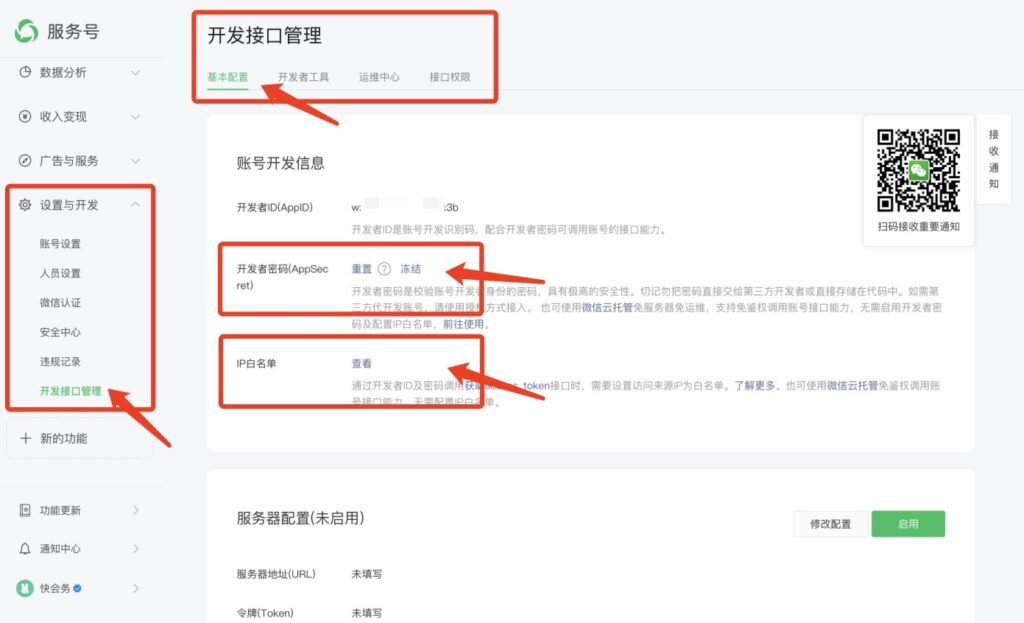The image size is (1024, 623).
Task: Click the 收入变现 yen icon
Action: pos(25,116)
